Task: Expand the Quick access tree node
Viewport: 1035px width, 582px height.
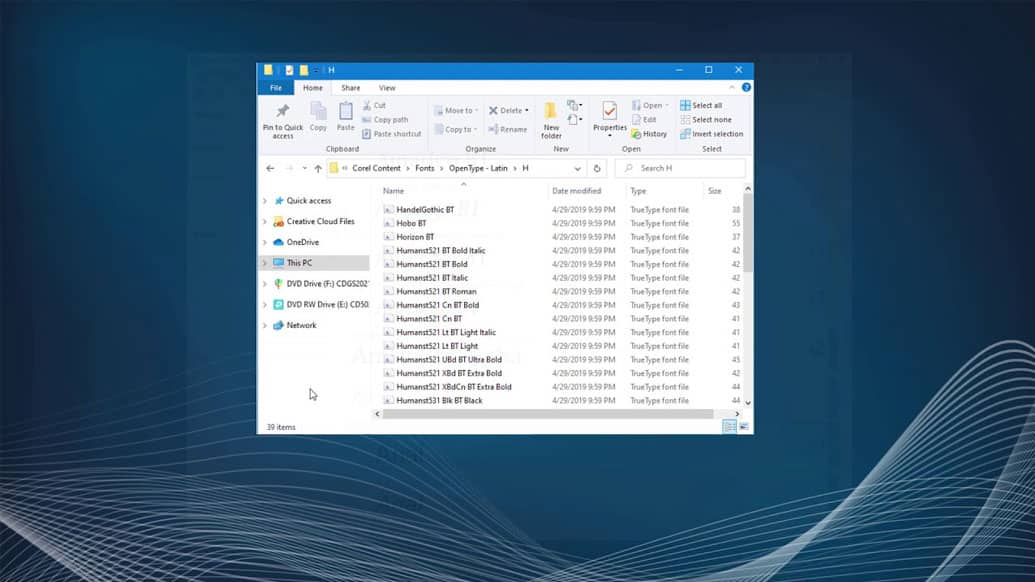Action: click(x=265, y=201)
